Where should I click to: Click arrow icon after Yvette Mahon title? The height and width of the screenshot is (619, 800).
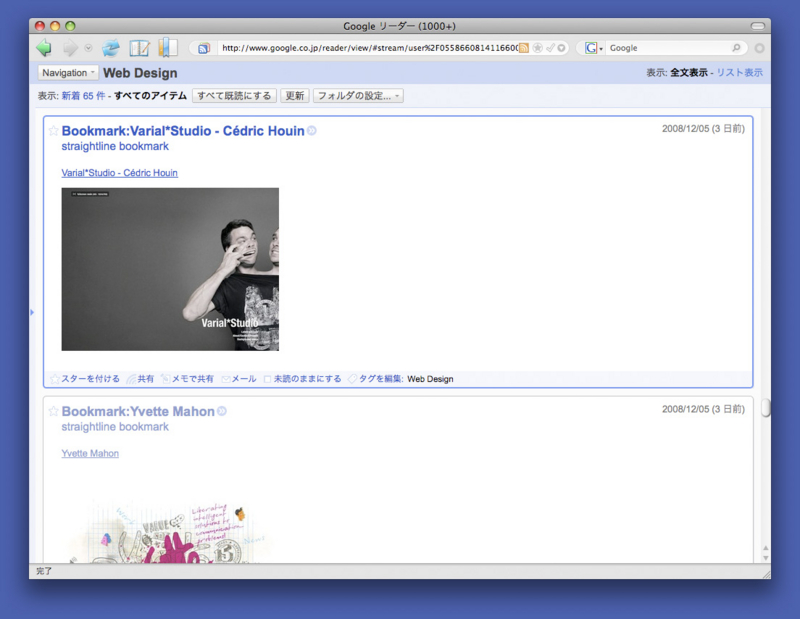click(222, 411)
